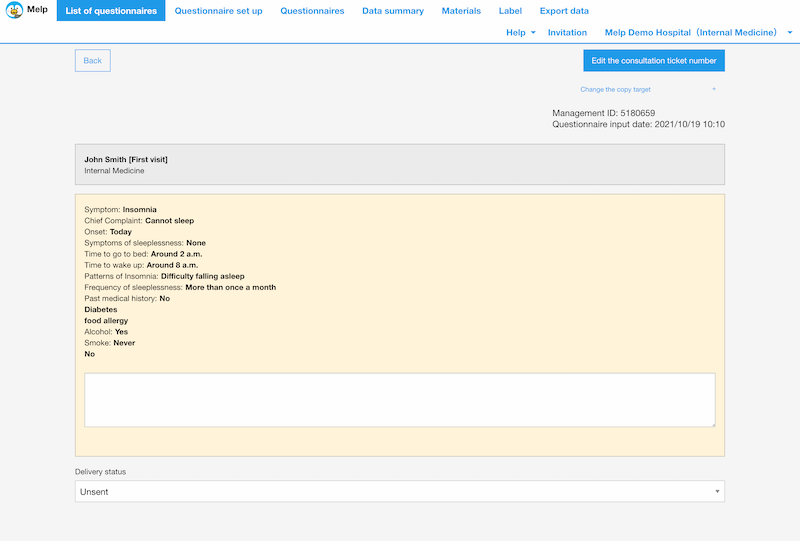Click the Alcohol: Yes line
Viewport: 800px width, 541px height.
[x=106, y=332]
